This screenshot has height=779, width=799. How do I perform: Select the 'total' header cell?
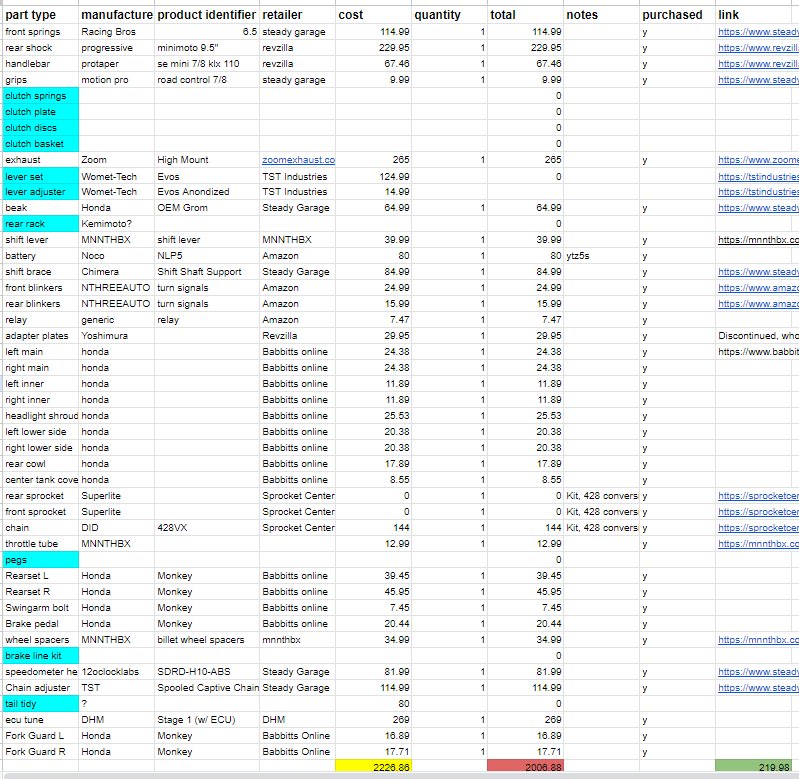point(525,15)
